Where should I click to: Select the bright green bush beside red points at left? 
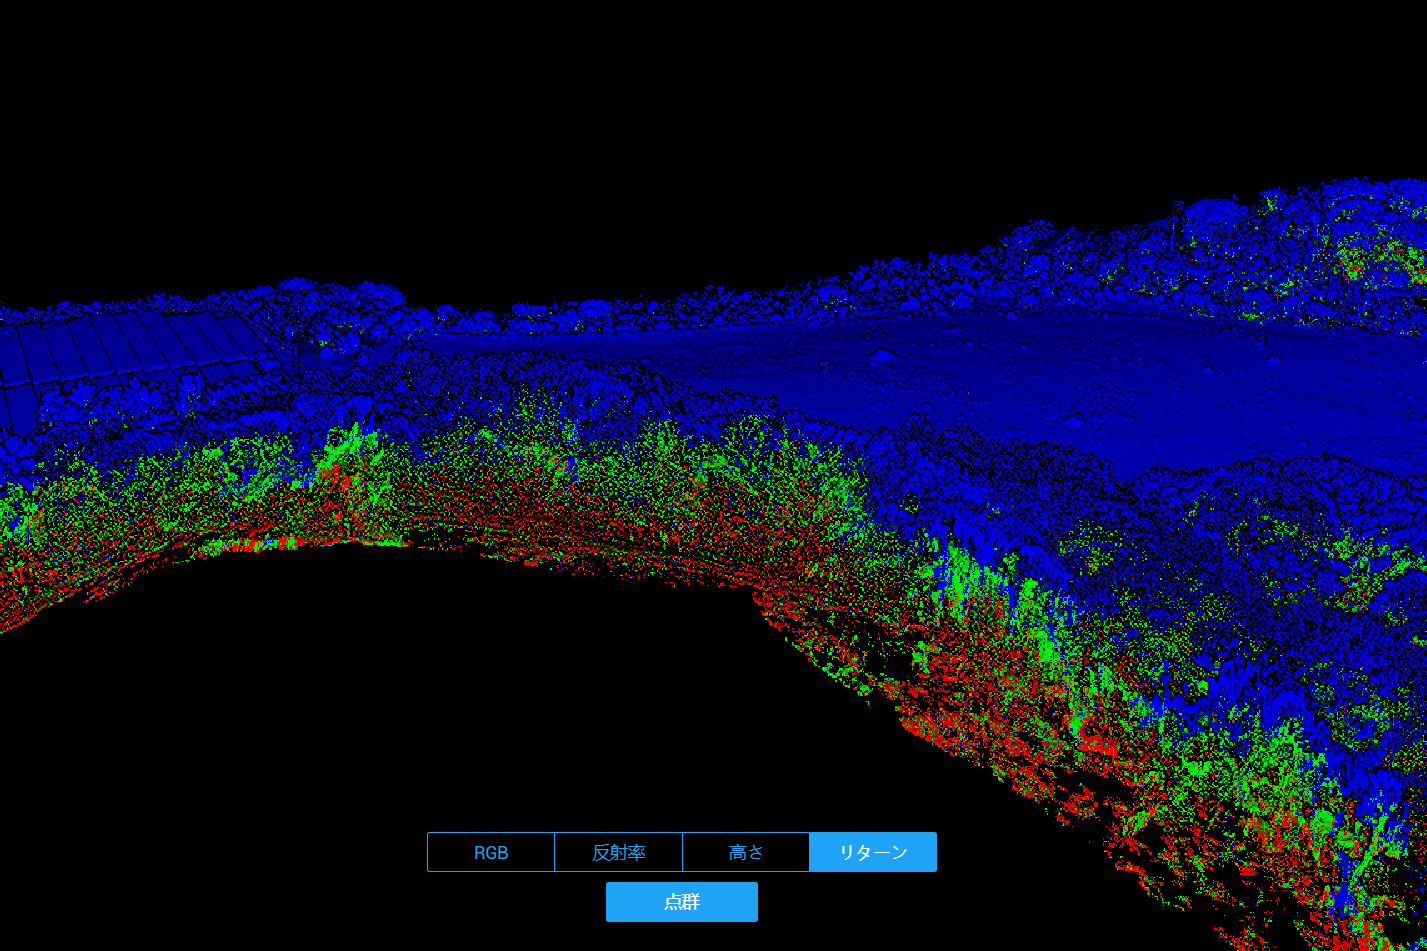pyautogui.click(x=350, y=465)
